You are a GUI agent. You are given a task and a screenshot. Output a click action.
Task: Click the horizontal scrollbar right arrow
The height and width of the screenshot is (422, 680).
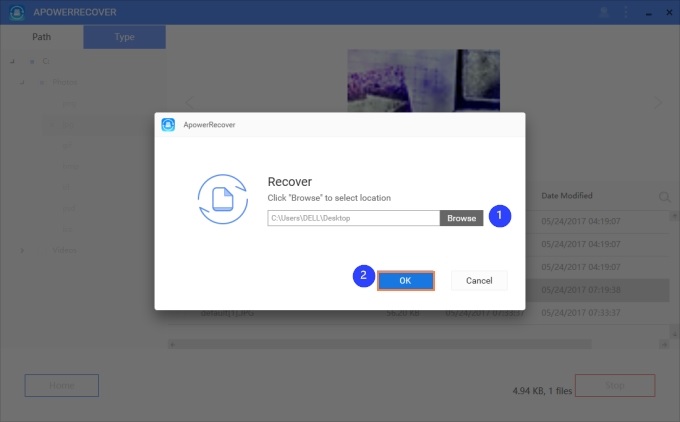click(x=664, y=344)
